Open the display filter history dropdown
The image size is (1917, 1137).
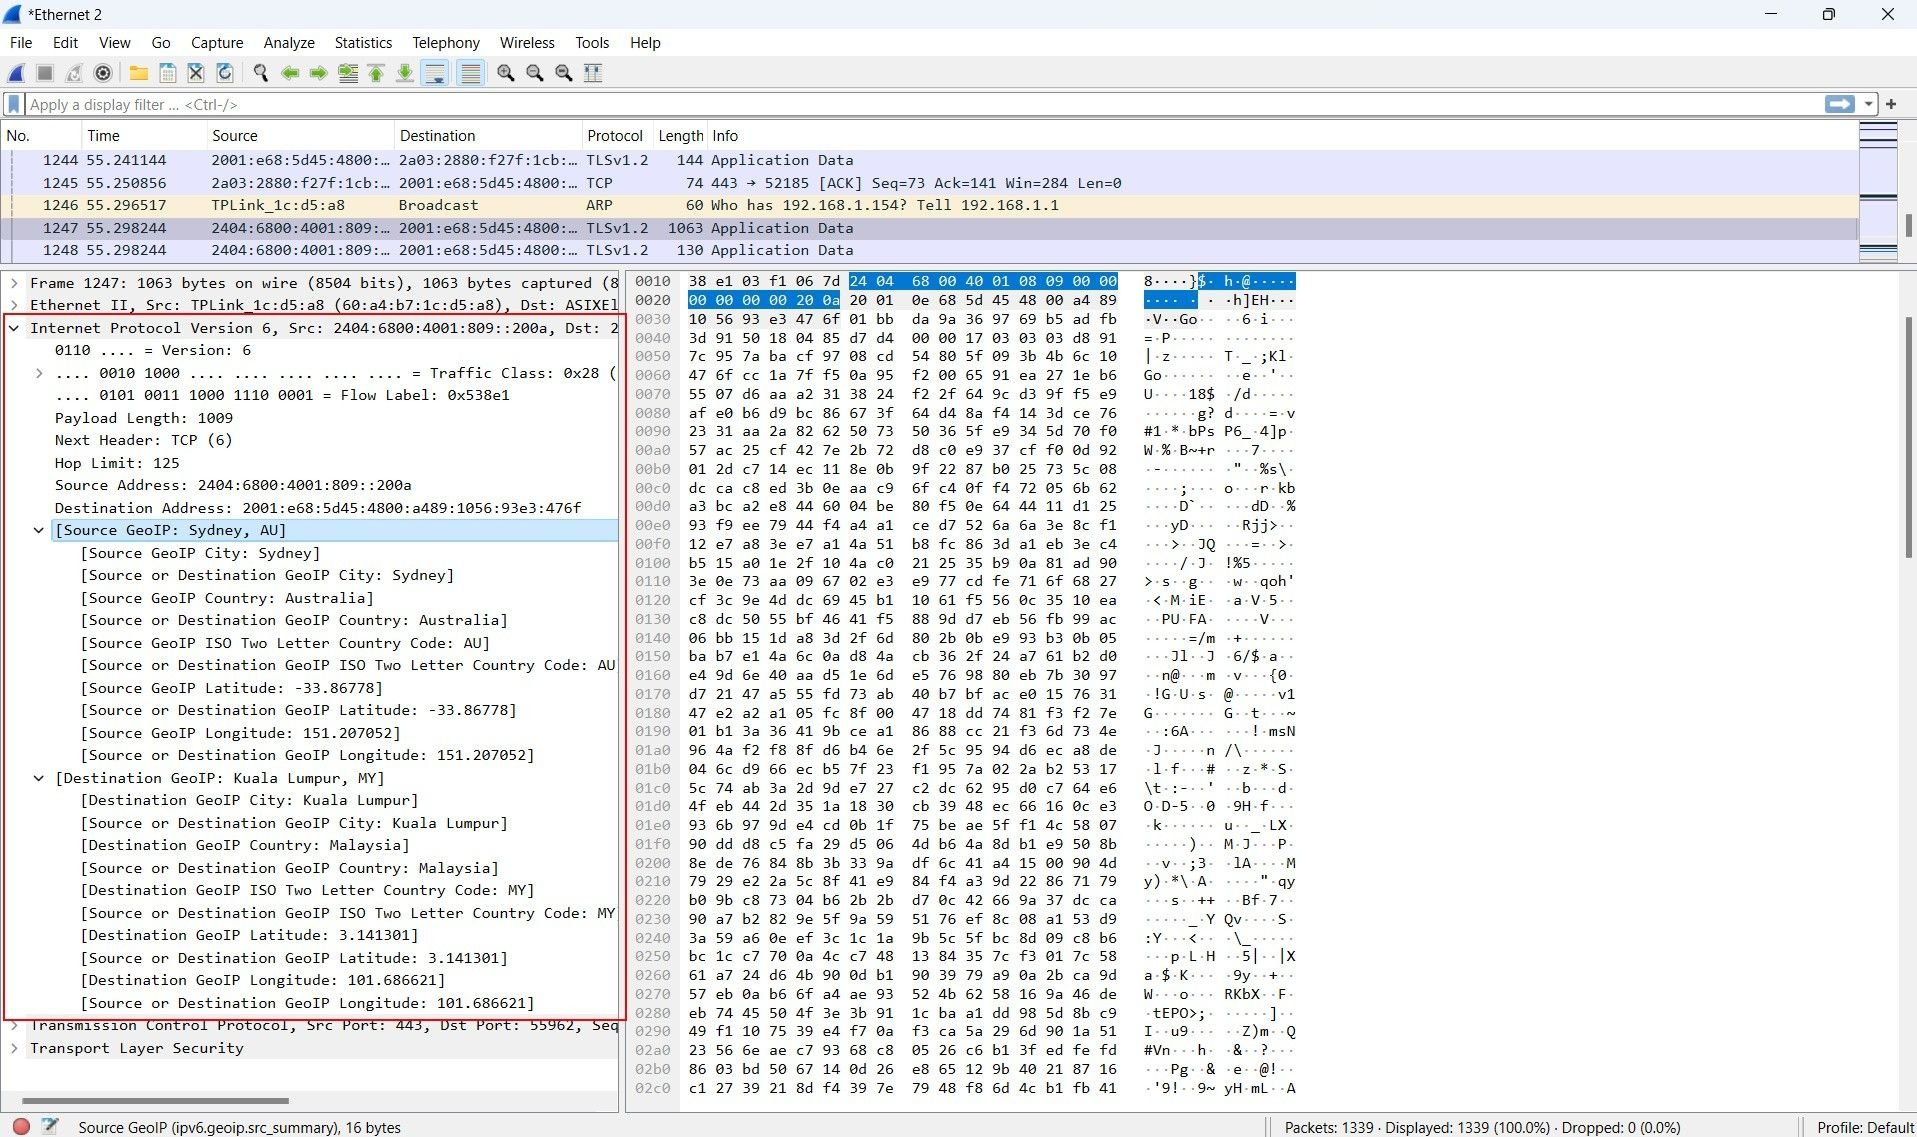point(1868,104)
